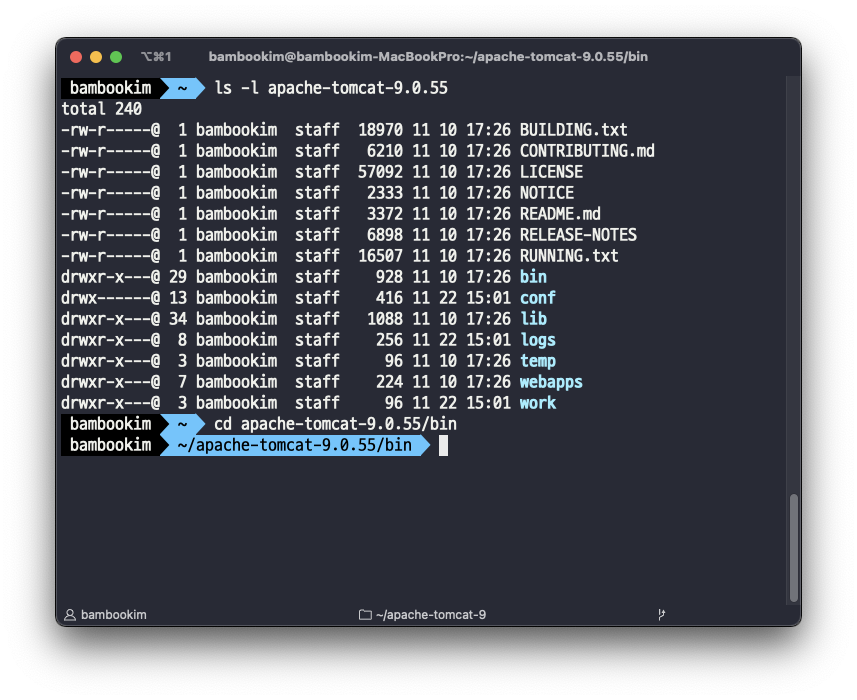This screenshot has height=700, width=857.
Task: Click the work directory name
Action: [x=538, y=403]
